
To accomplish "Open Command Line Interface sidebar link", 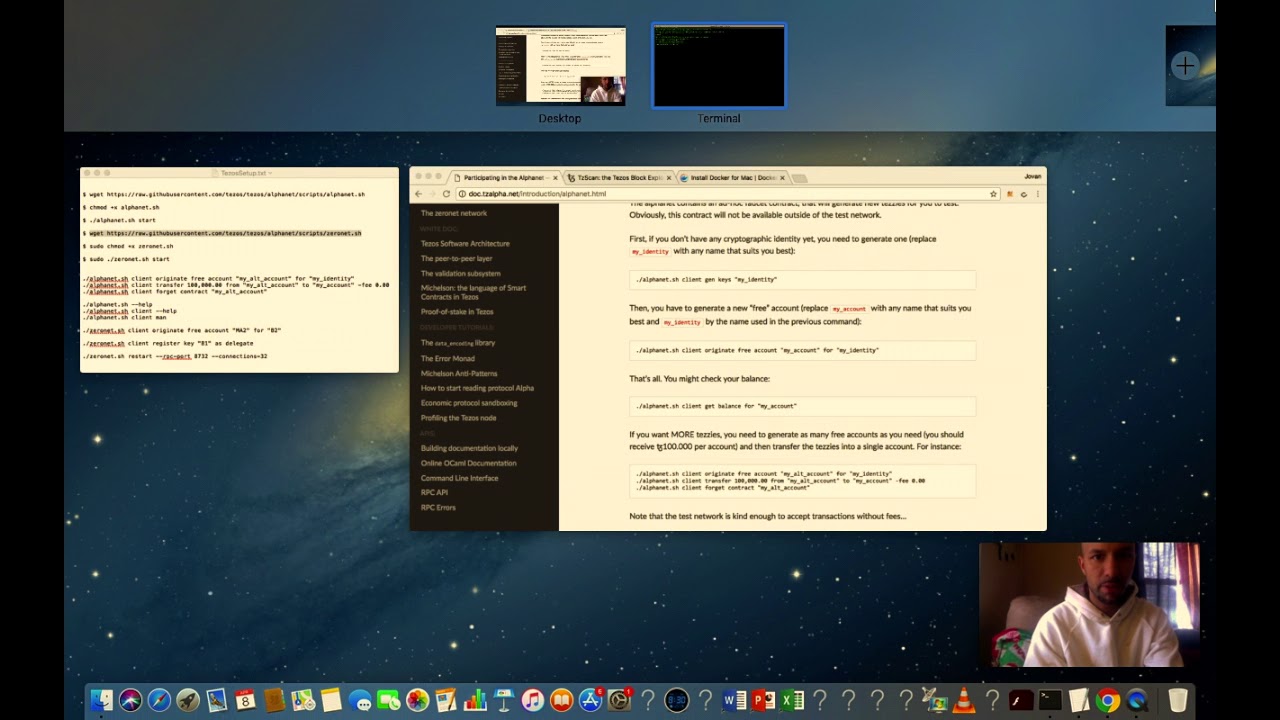I will (459, 478).
